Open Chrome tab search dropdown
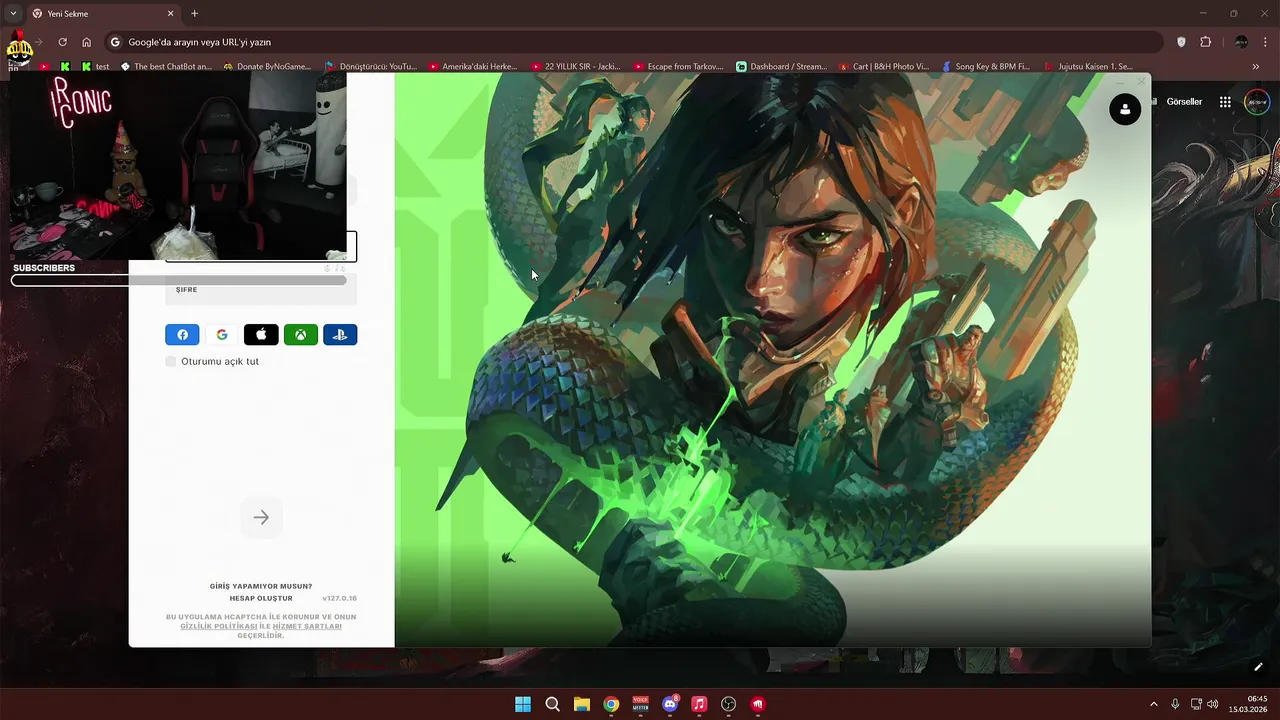Image resolution: width=1280 pixels, height=720 pixels. click(13, 14)
